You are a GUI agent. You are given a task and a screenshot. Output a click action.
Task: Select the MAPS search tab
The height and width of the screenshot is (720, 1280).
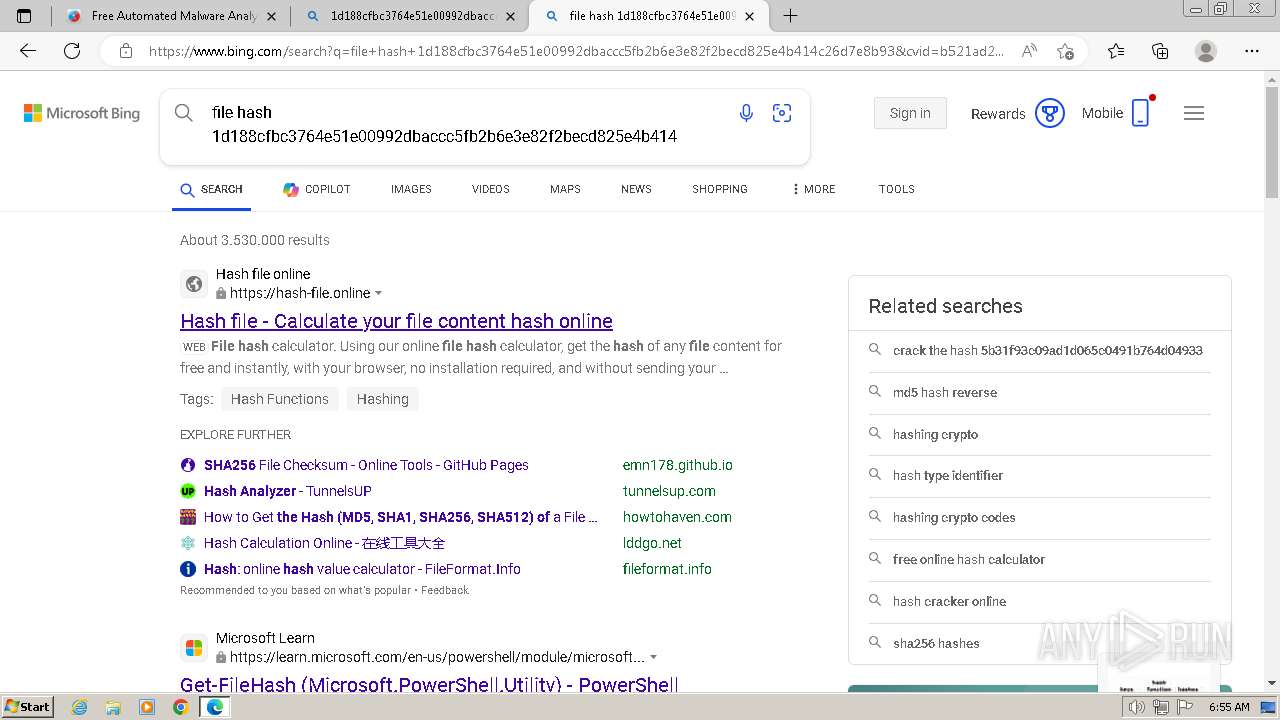(565, 189)
